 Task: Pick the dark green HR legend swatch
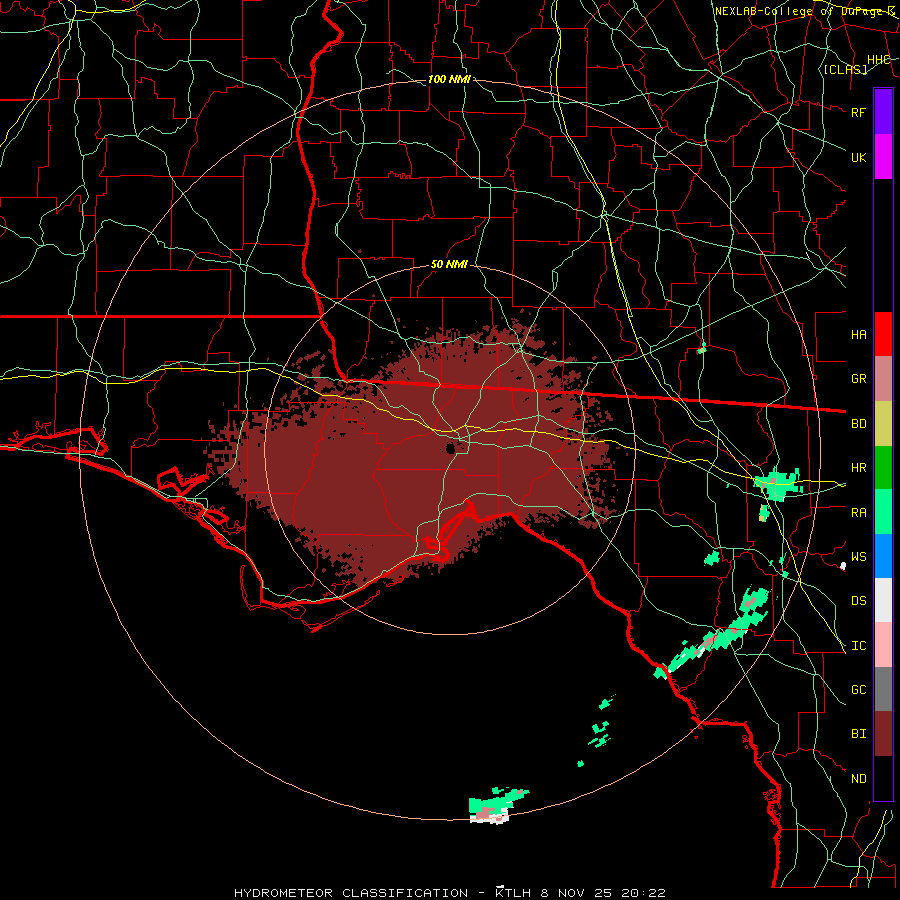(x=883, y=468)
